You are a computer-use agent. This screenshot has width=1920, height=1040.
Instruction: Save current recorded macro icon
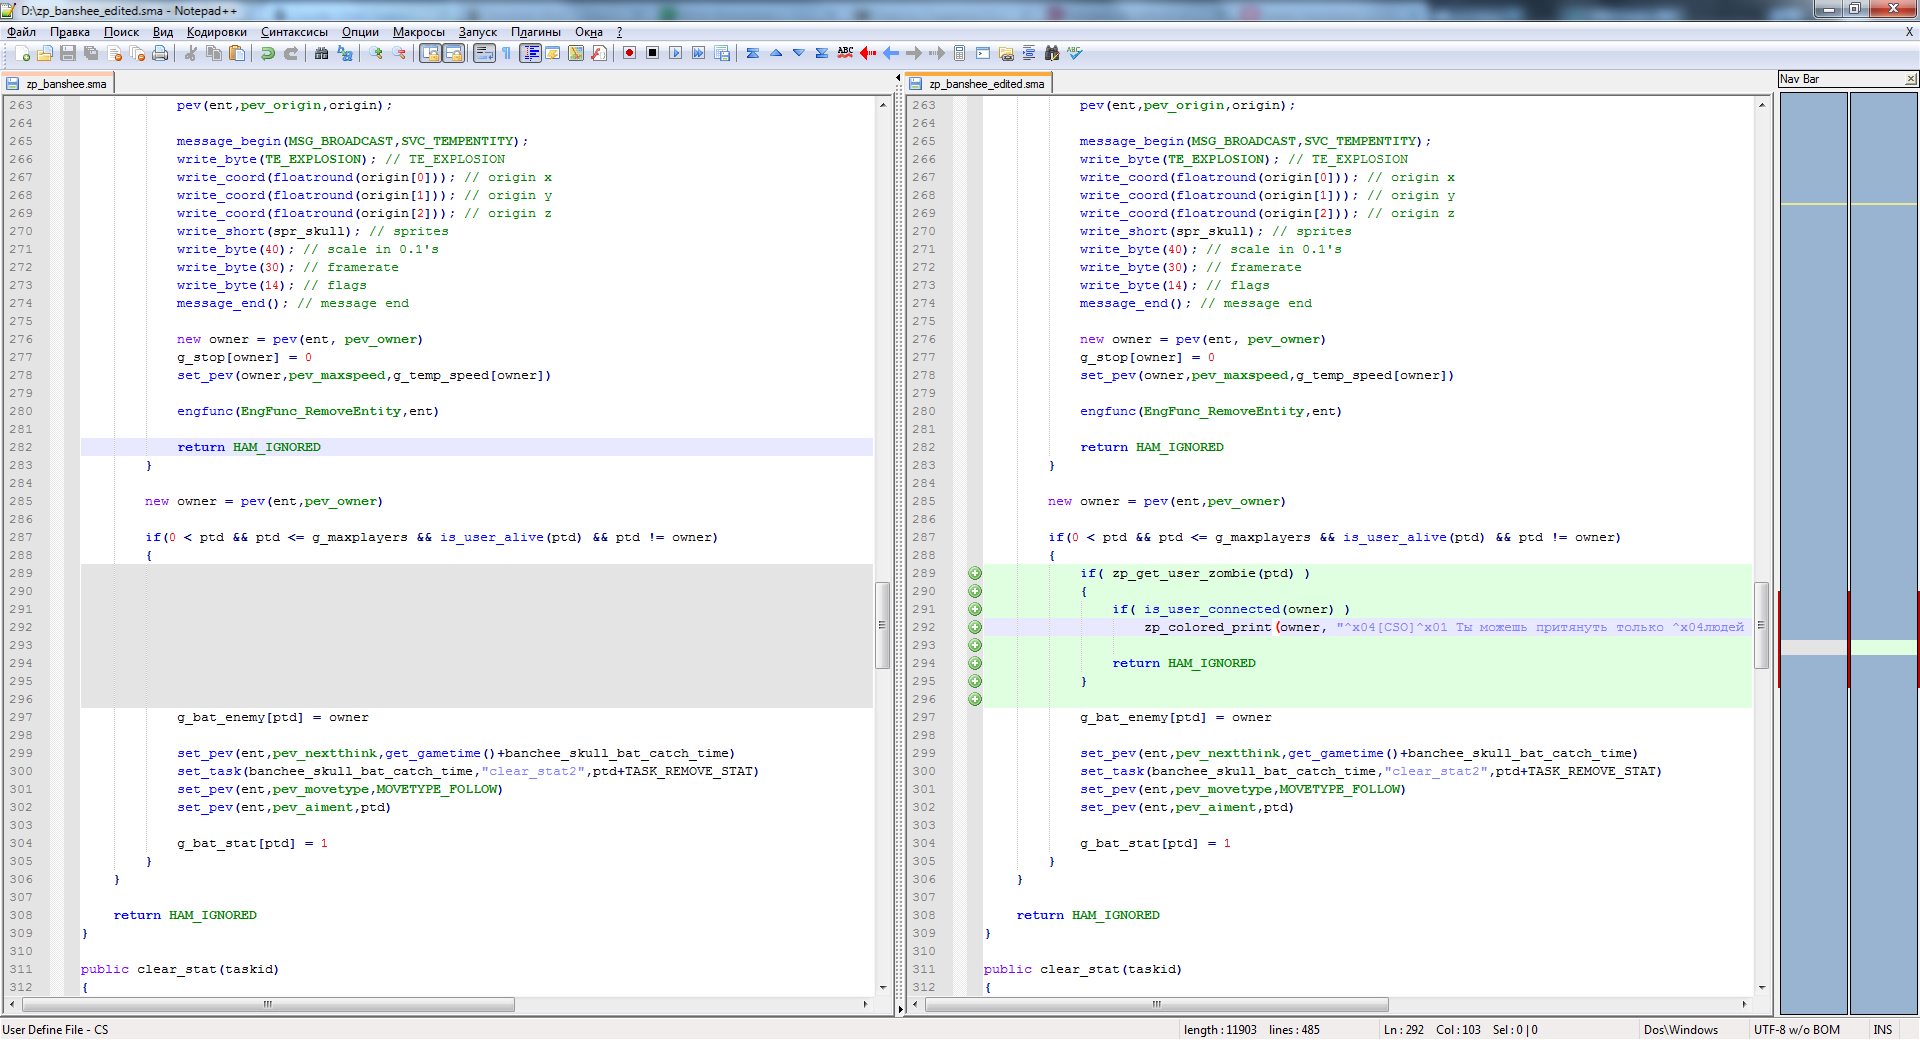[721, 53]
